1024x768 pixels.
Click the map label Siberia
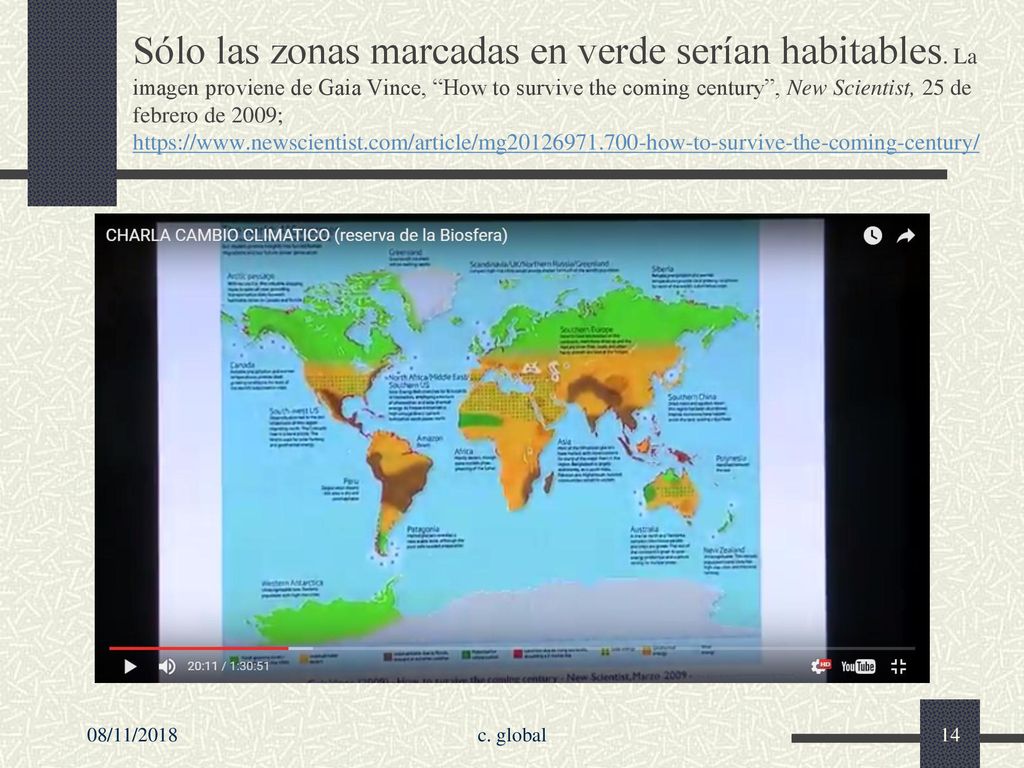662,269
